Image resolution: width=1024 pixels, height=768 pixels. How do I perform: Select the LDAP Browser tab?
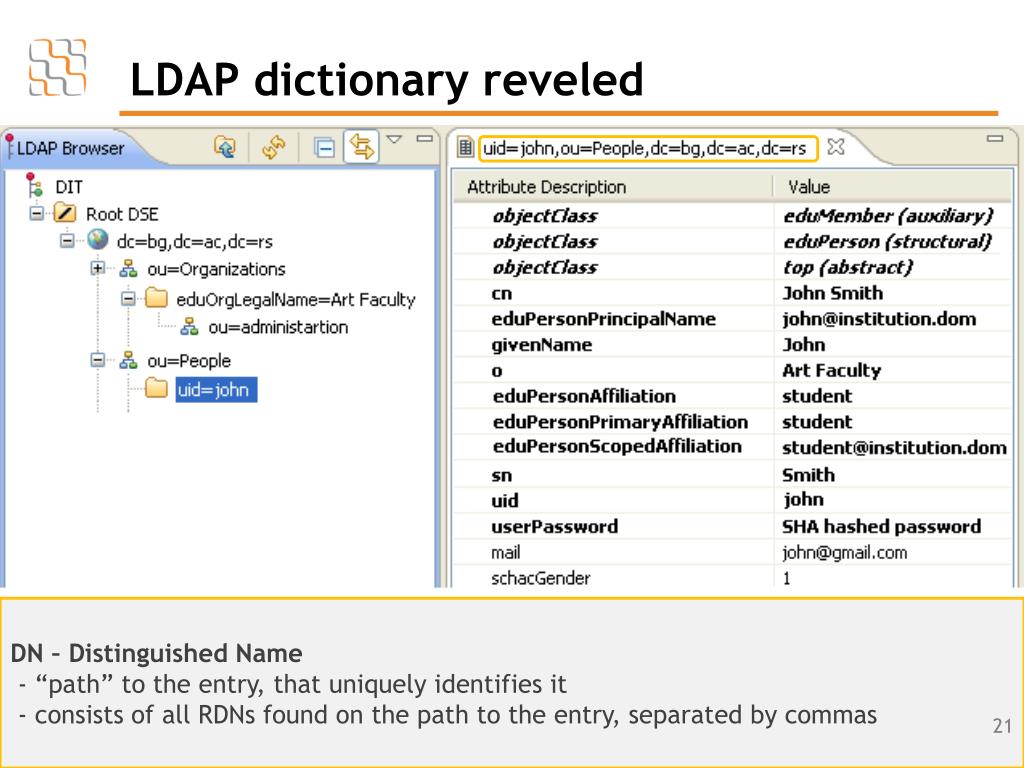[x=71, y=148]
